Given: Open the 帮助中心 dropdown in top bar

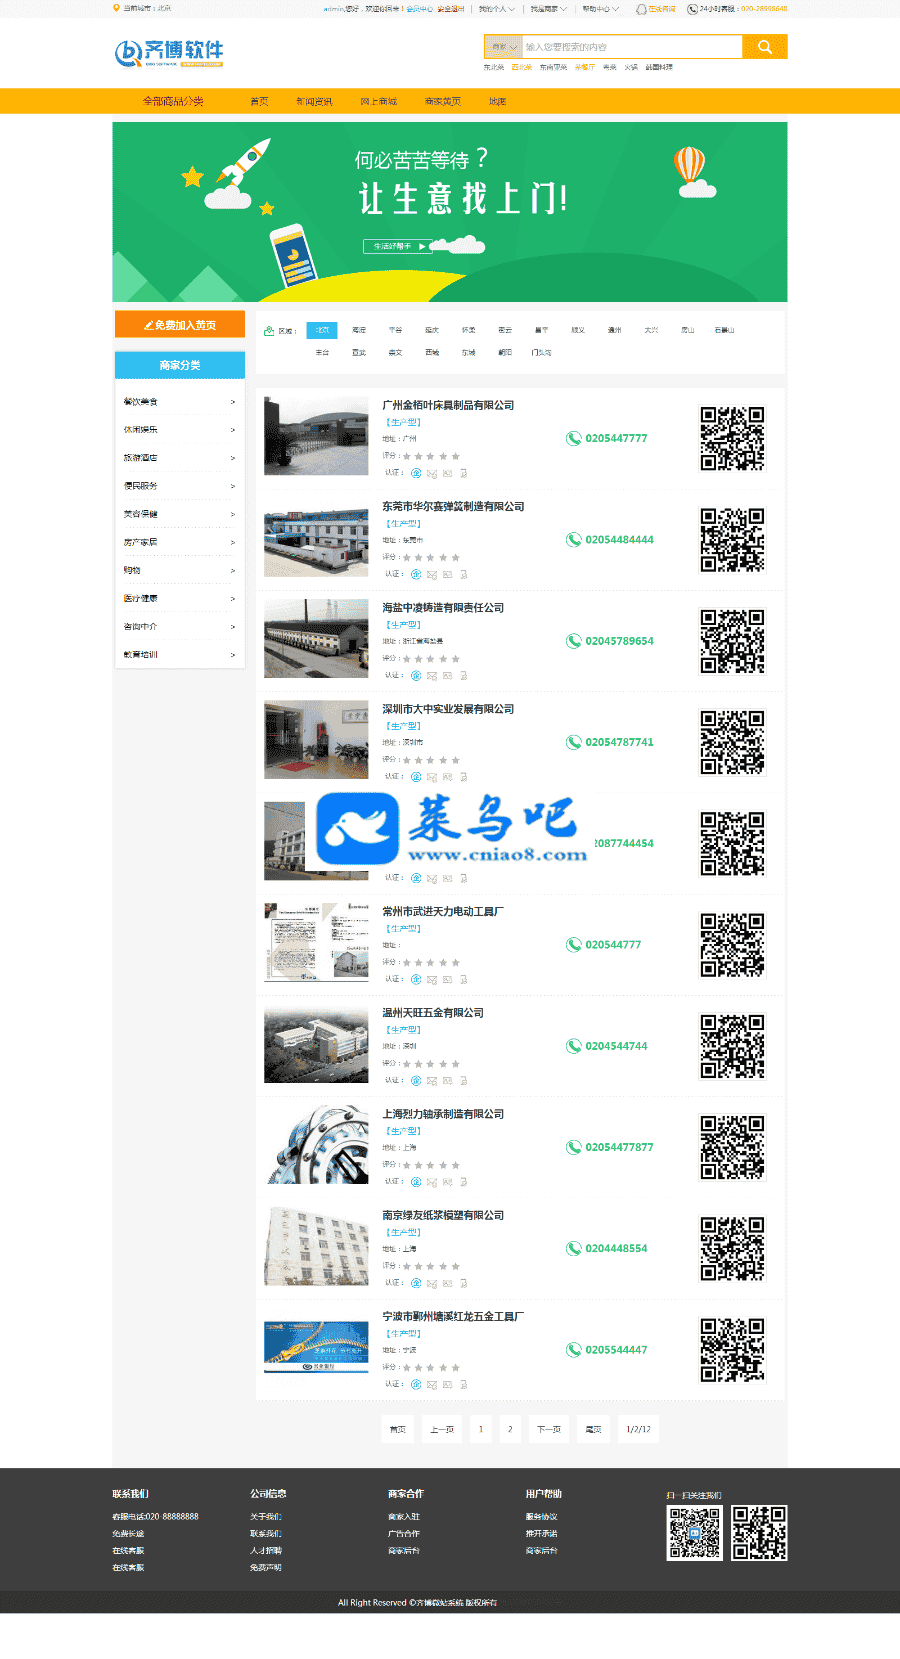Looking at the screenshot, I should pos(600,9).
